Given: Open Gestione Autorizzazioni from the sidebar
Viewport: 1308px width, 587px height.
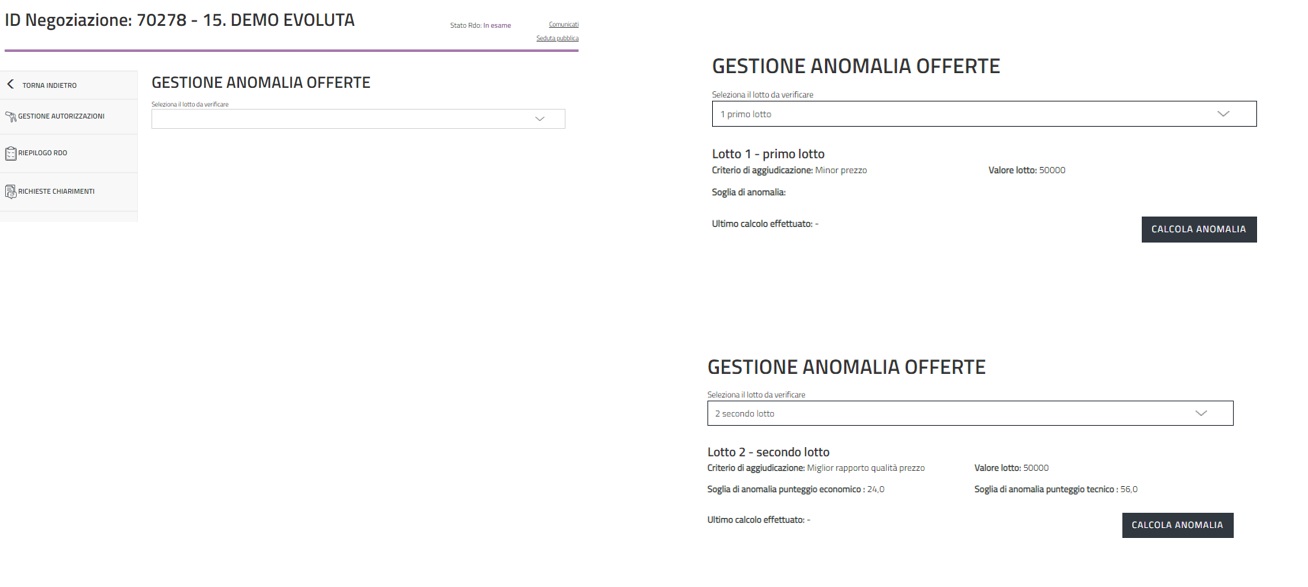Looking at the screenshot, I should (x=62, y=117).
